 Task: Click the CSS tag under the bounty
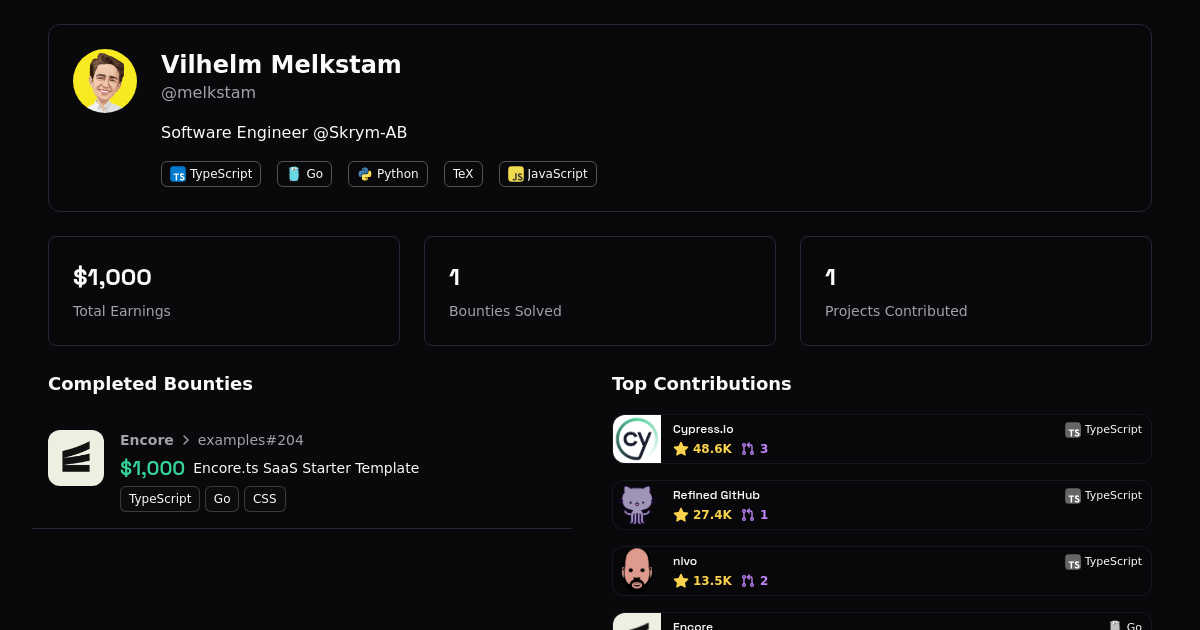tap(265, 499)
